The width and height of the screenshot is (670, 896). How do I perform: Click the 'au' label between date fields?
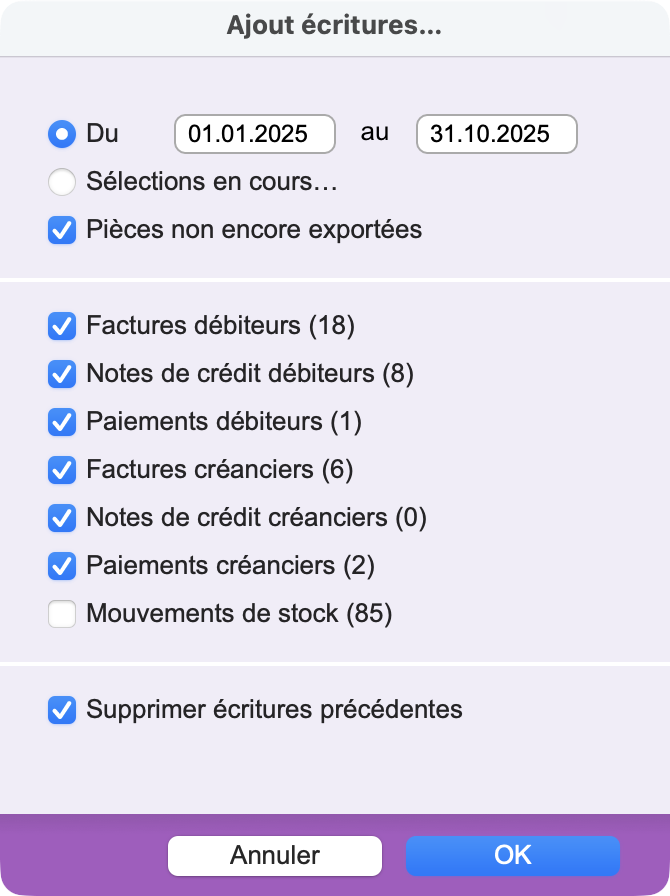[x=375, y=132]
